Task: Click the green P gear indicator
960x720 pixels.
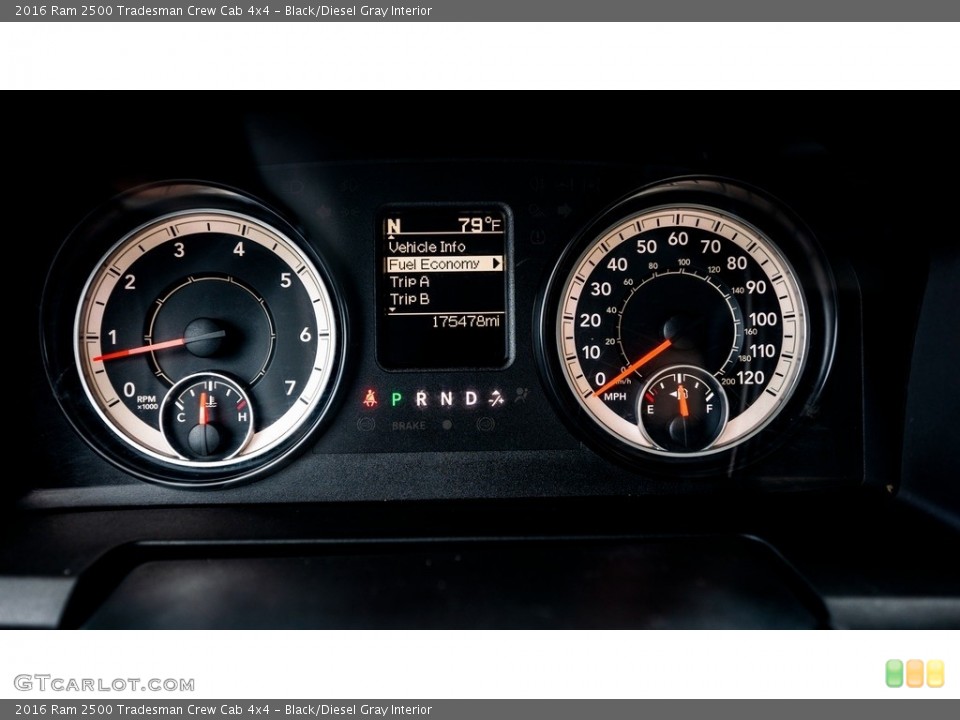Action: coord(396,399)
